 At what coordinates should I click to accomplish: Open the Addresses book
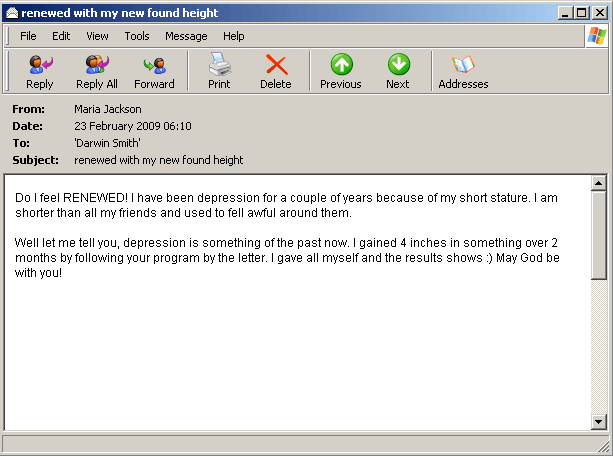coord(463,72)
